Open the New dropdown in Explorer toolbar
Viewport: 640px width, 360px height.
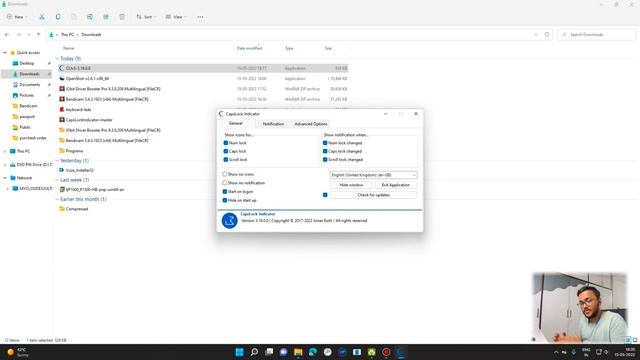click(x=17, y=17)
